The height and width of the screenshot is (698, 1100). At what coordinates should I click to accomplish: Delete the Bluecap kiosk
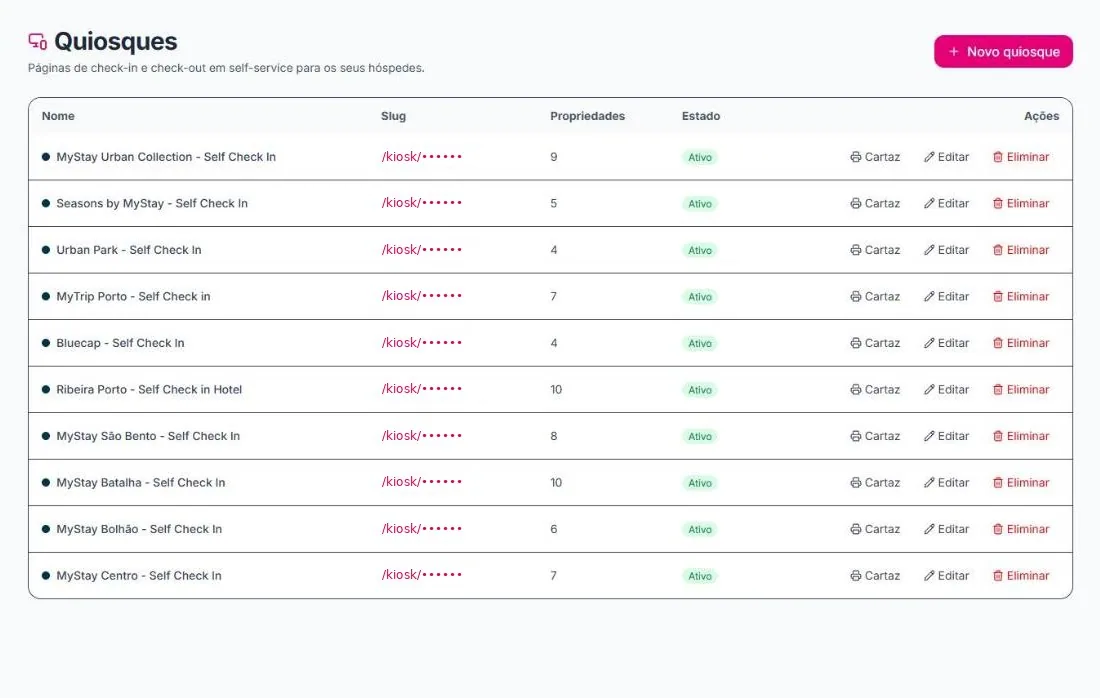1021,343
